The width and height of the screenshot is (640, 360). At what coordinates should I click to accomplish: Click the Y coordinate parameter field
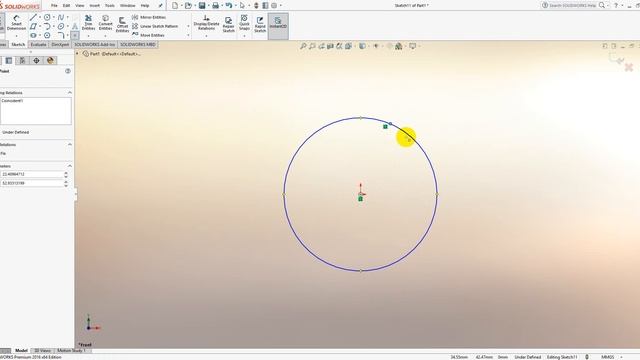coord(32,183)
